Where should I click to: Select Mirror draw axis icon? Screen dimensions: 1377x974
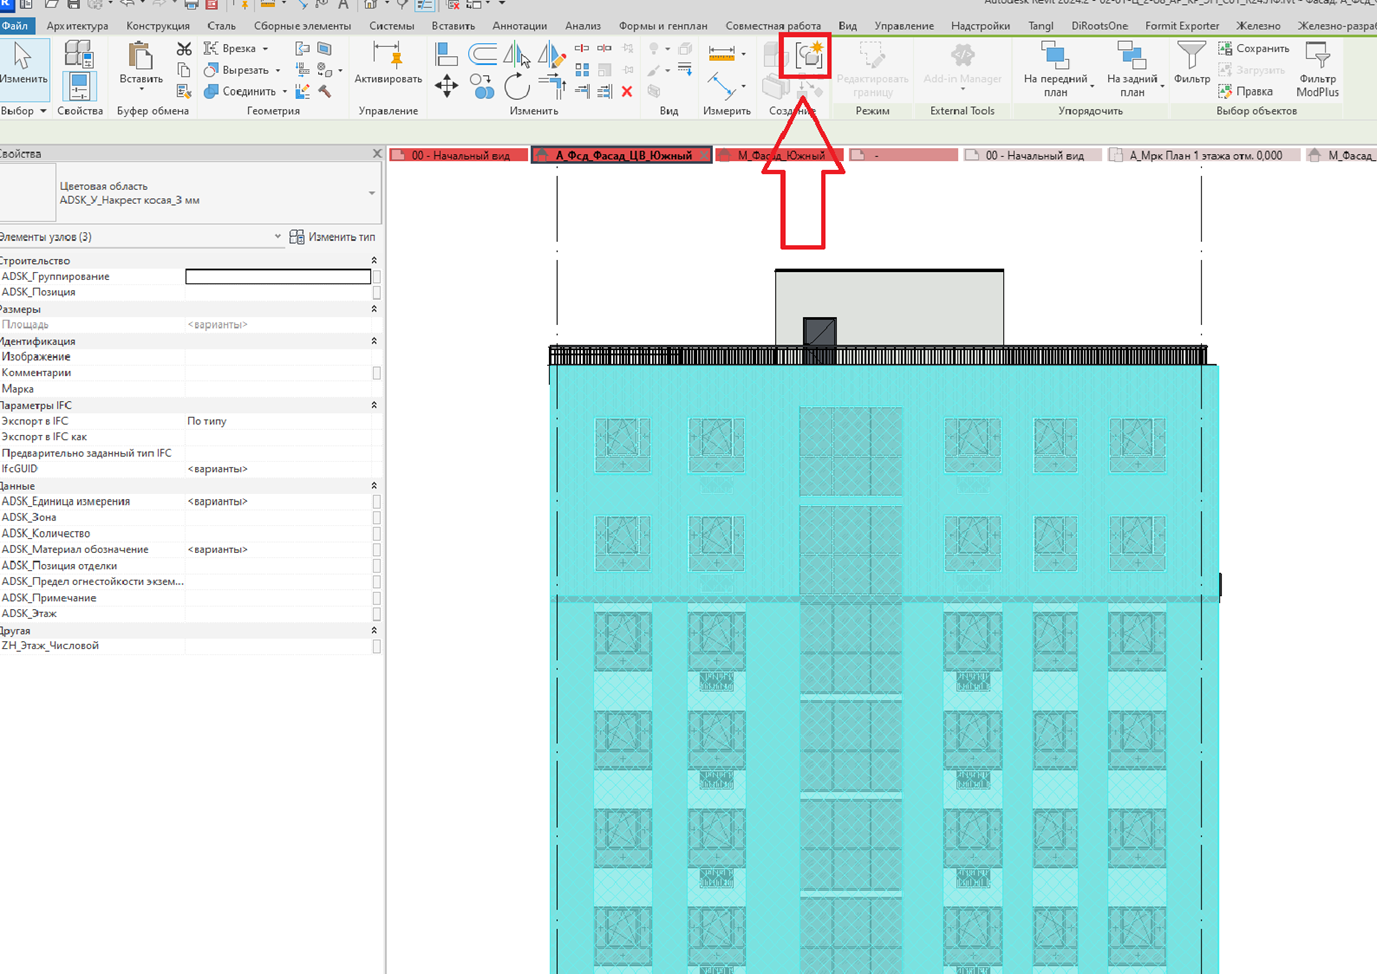pos(551,54)
